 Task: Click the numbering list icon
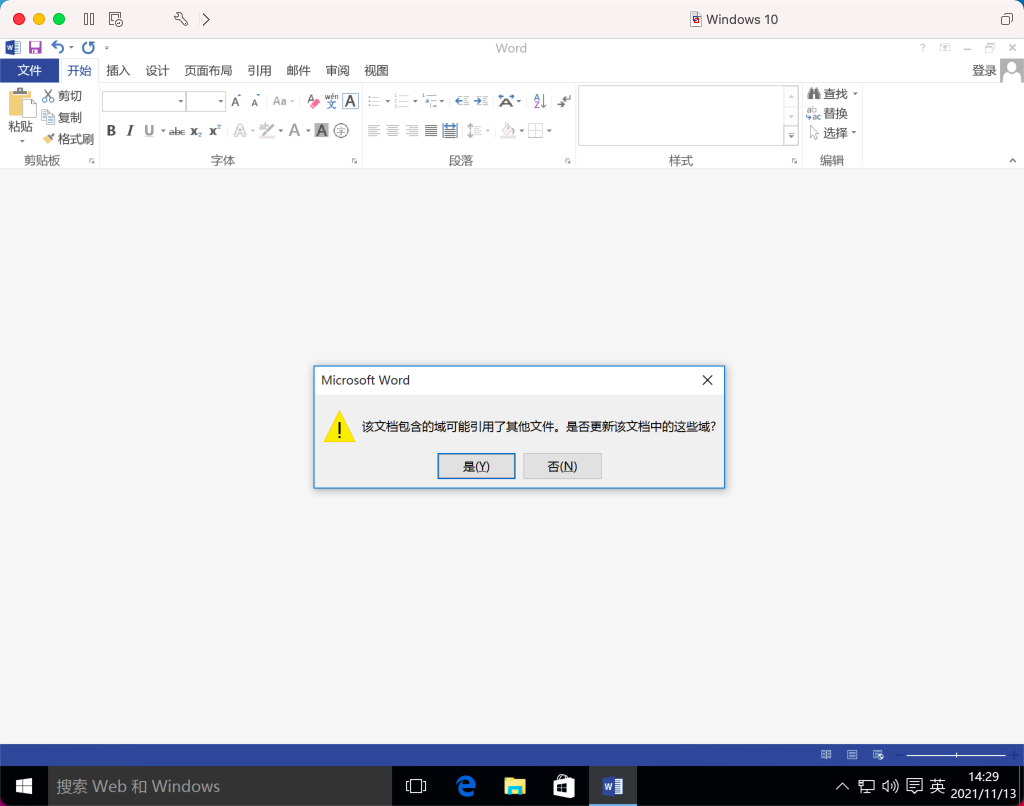[402, 101]
